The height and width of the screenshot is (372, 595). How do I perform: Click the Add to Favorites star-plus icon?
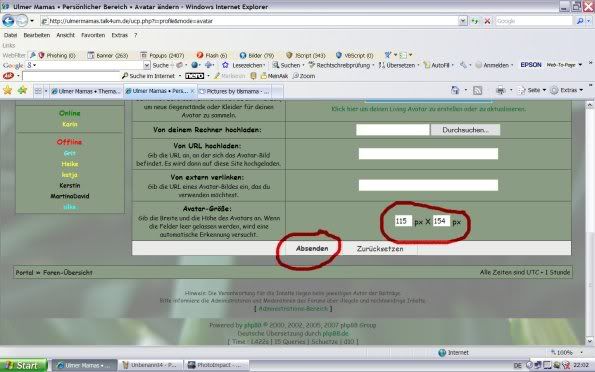click(x=23, y=90)
